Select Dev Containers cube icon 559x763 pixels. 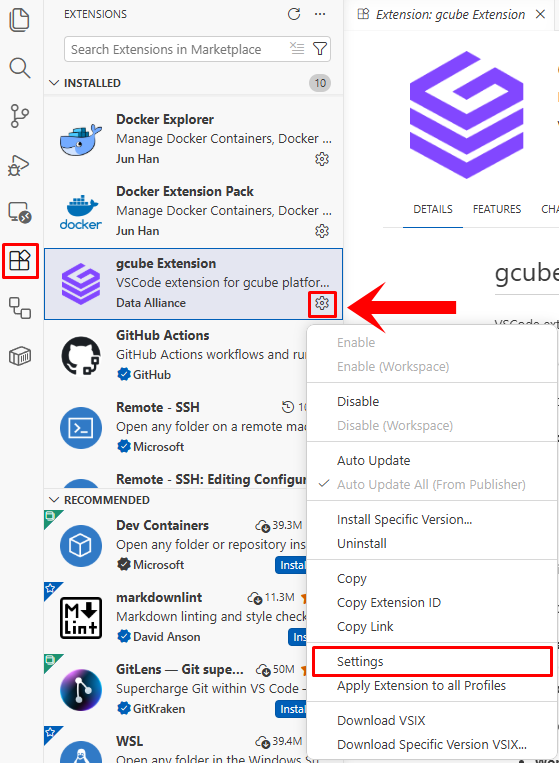(81, 545)
